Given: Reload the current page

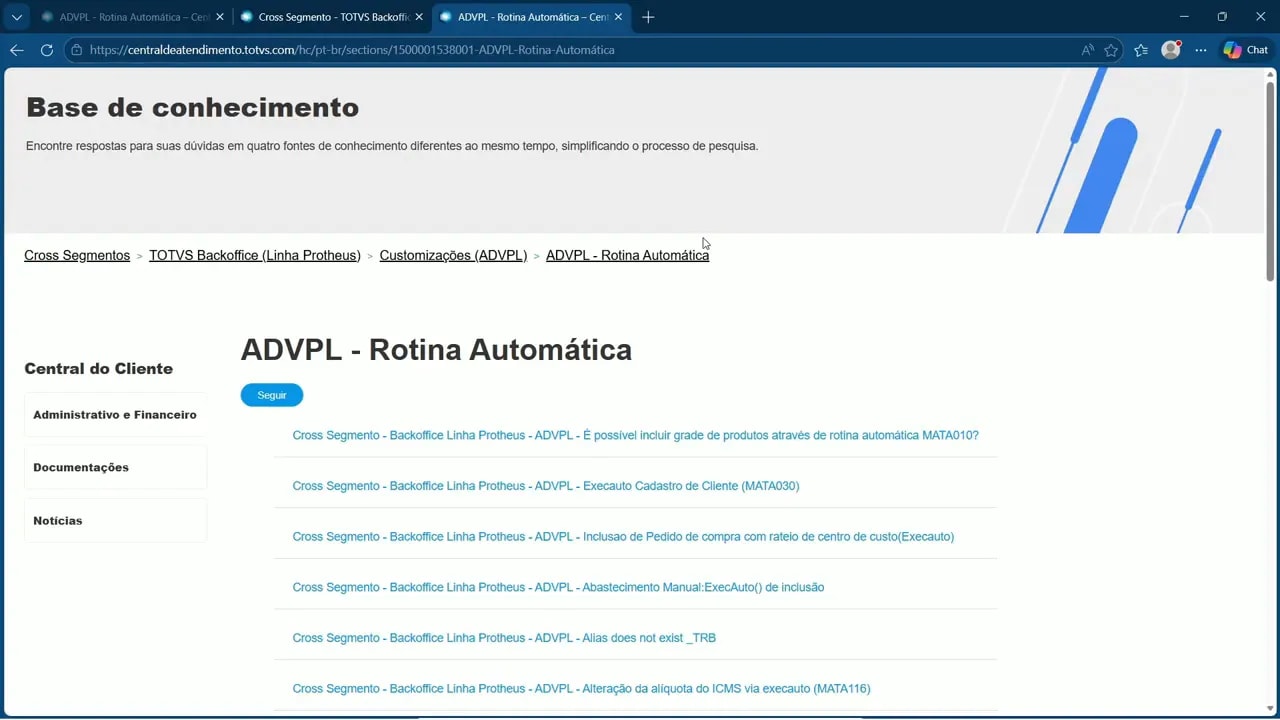Looking at the screenshot, I should point(46,49).
